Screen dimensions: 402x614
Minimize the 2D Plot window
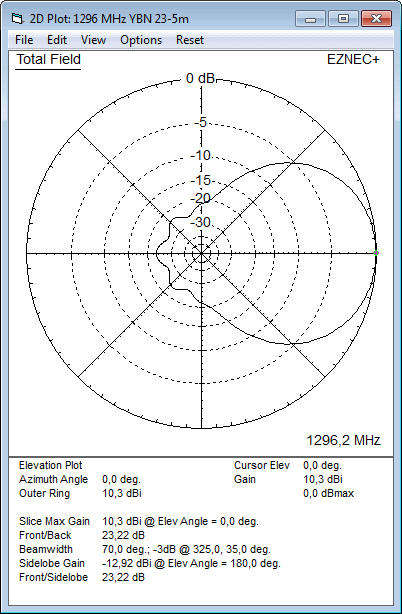[310, 18]
